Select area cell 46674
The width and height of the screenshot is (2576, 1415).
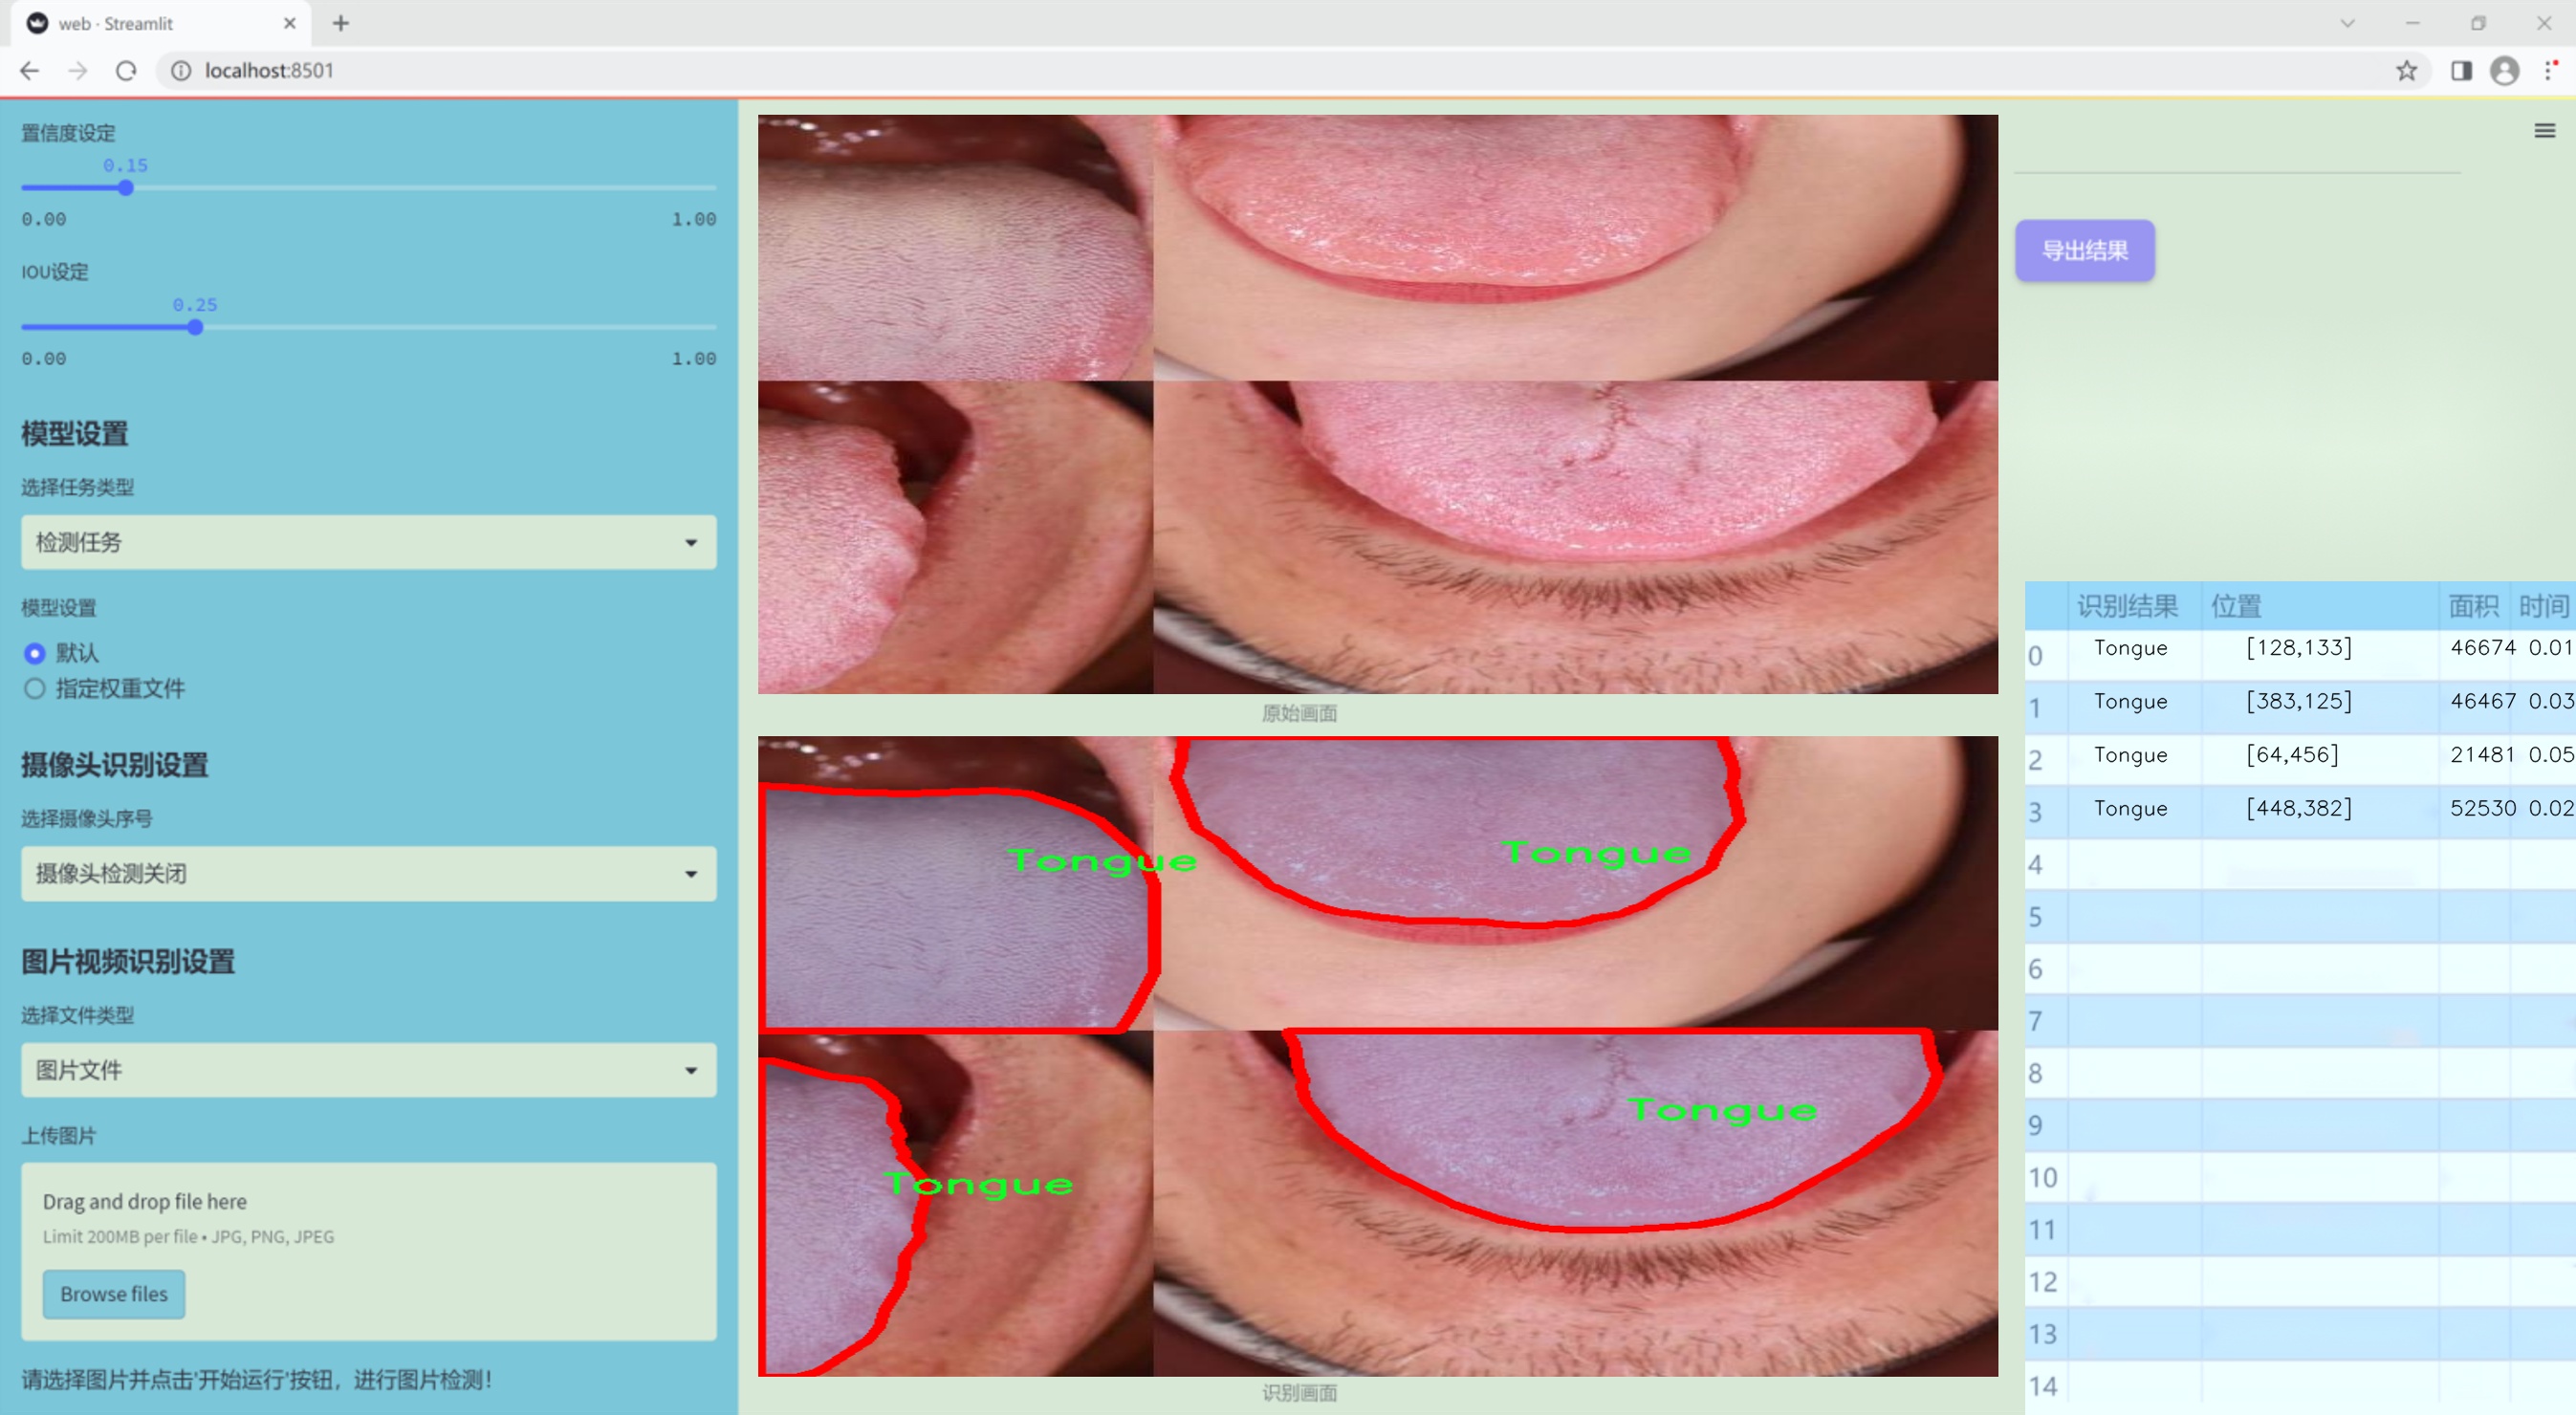2482,648
